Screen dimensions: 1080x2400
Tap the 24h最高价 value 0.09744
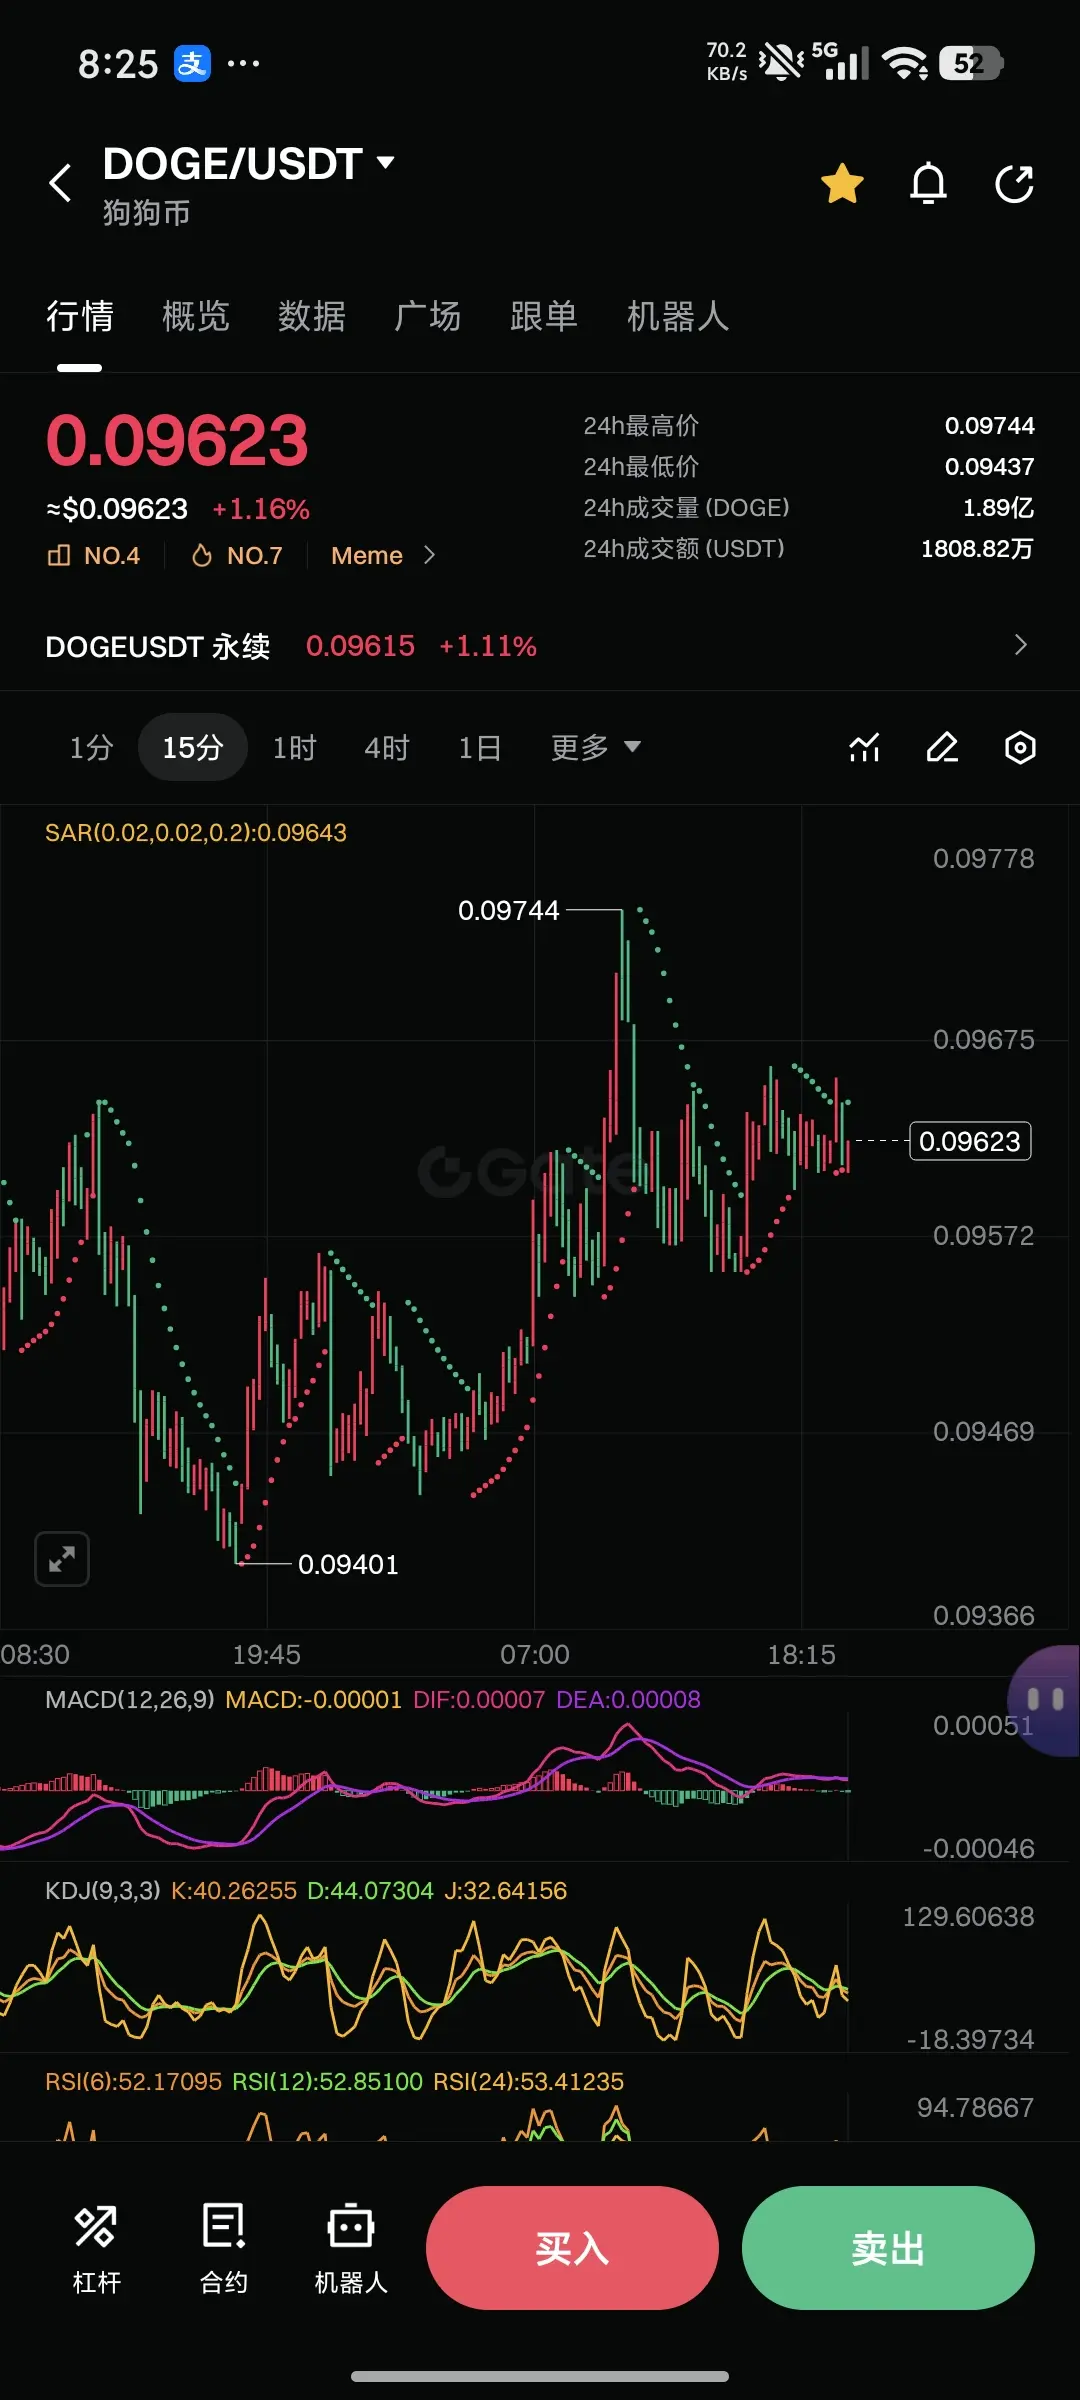(989, 426)
